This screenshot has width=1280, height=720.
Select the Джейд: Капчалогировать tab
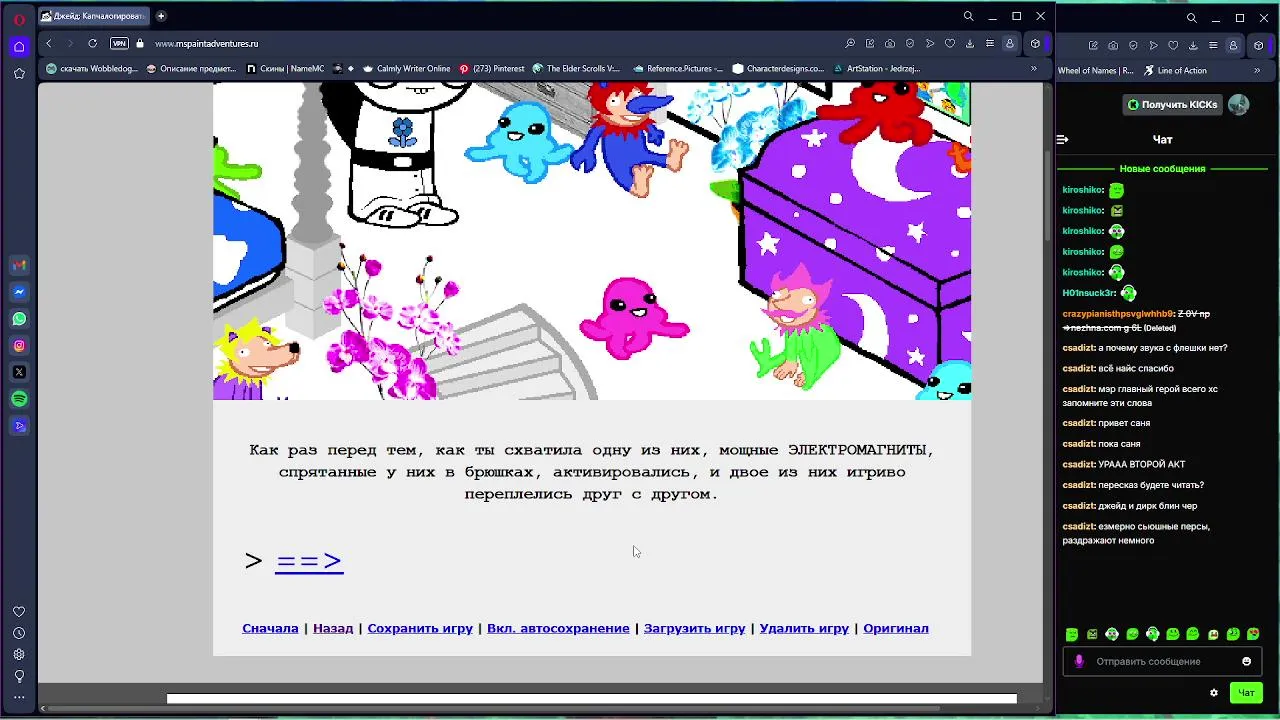tap(94, 16)
